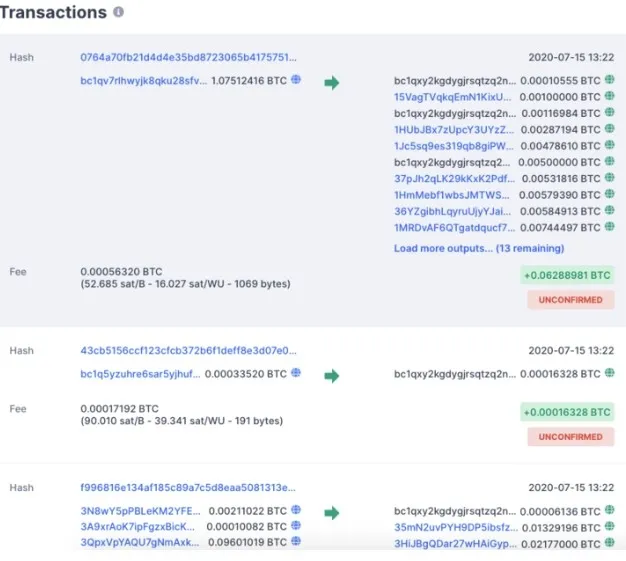The width and height of the screenshot is (626, 561).
Task: Open output address 1MRDvAF6QTgatdqucf7
Action: (x=452, y=227)
